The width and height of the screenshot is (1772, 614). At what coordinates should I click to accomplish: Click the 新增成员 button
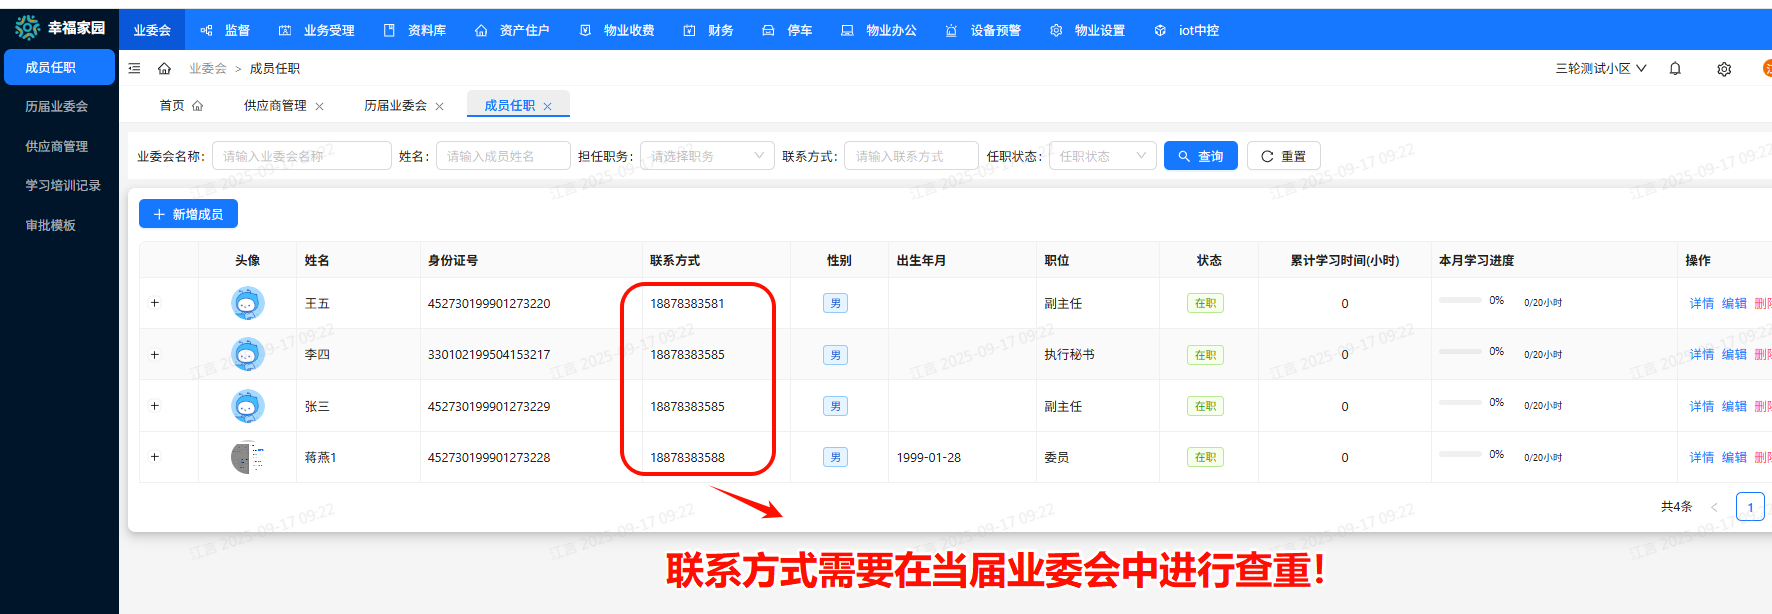188,214
